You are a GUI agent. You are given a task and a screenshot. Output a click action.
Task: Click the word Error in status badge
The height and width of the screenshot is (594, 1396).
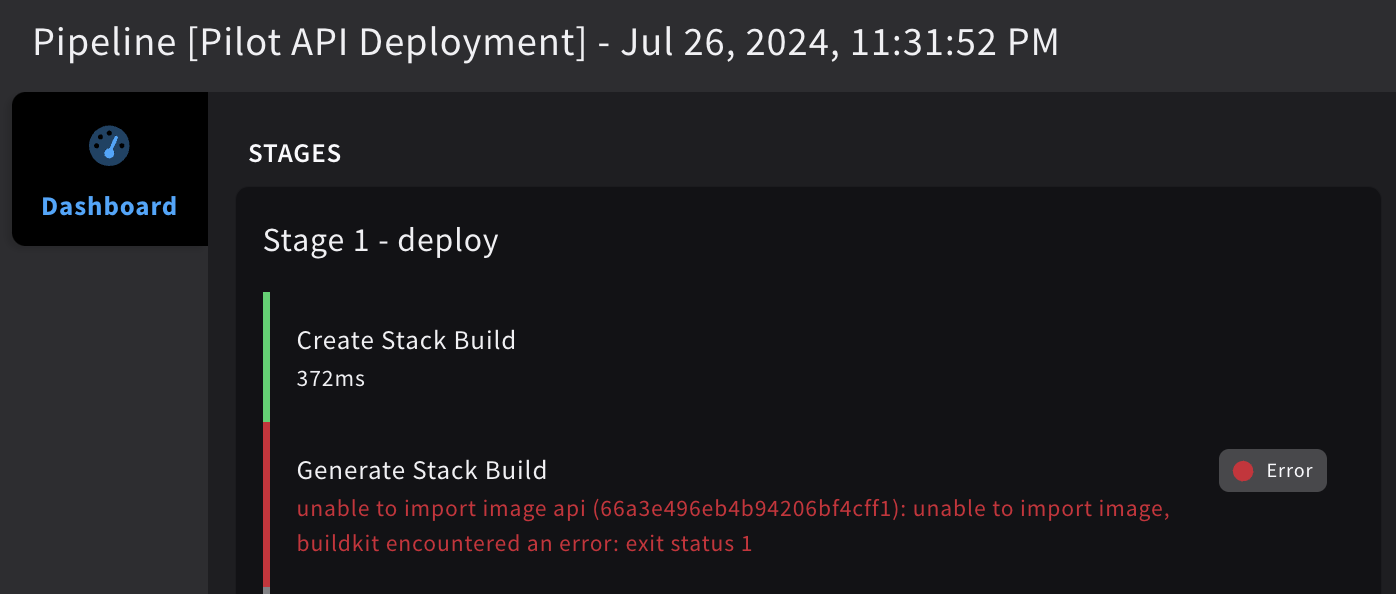click(1289, 471)
